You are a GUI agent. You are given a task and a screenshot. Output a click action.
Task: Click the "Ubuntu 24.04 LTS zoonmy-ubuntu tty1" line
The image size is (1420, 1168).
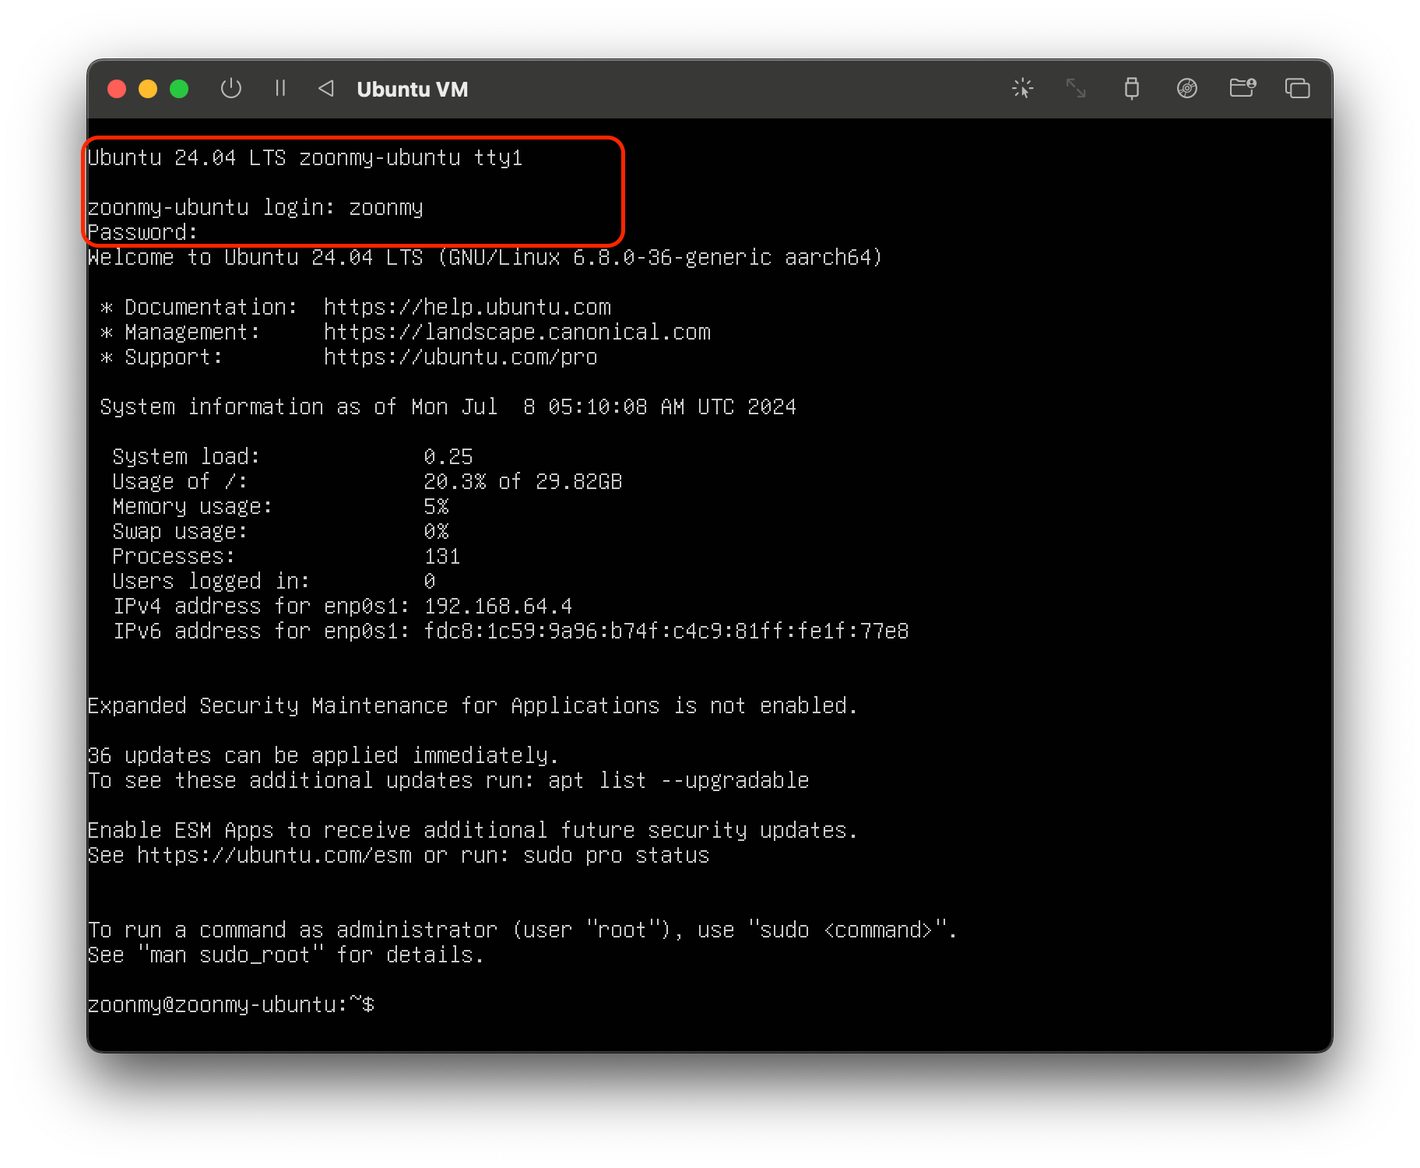coord(305,158)
